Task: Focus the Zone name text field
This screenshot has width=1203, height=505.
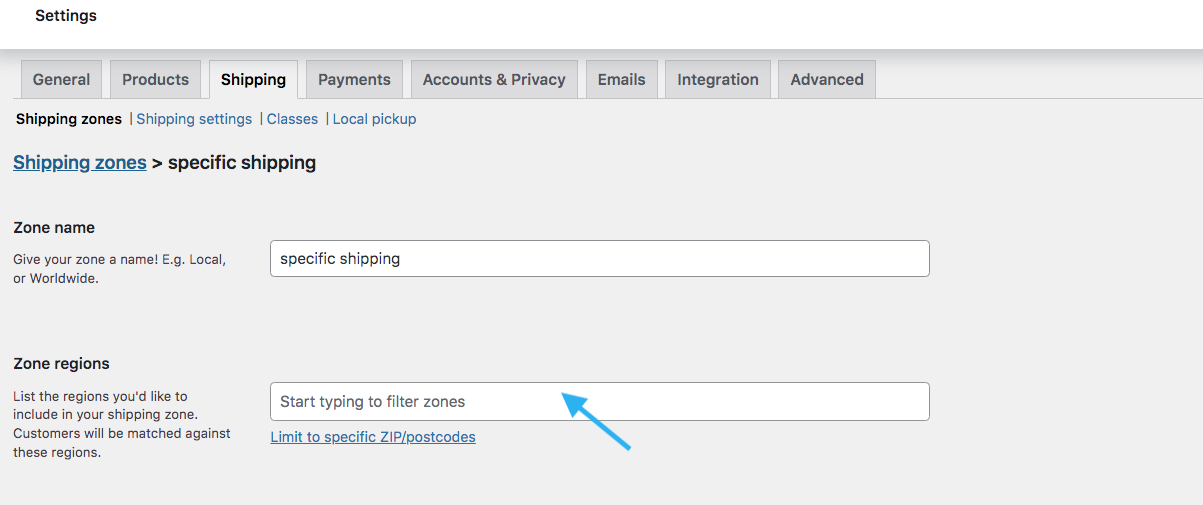Action: 600,258
